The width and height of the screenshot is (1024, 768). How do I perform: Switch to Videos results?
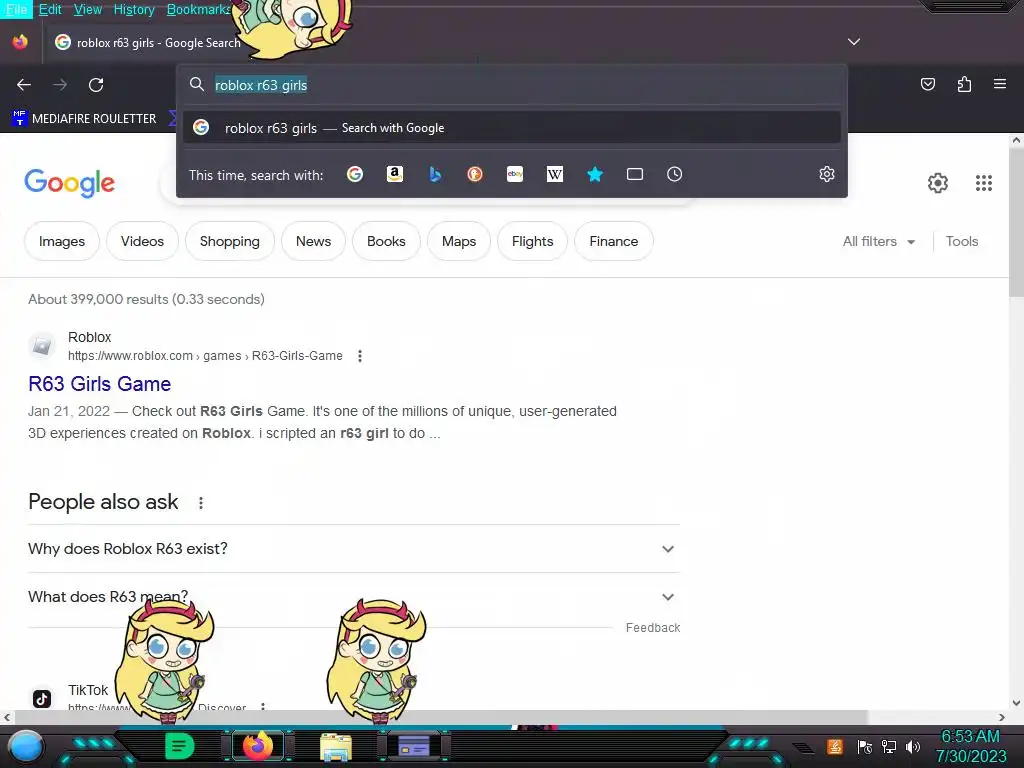pos(142,242)
